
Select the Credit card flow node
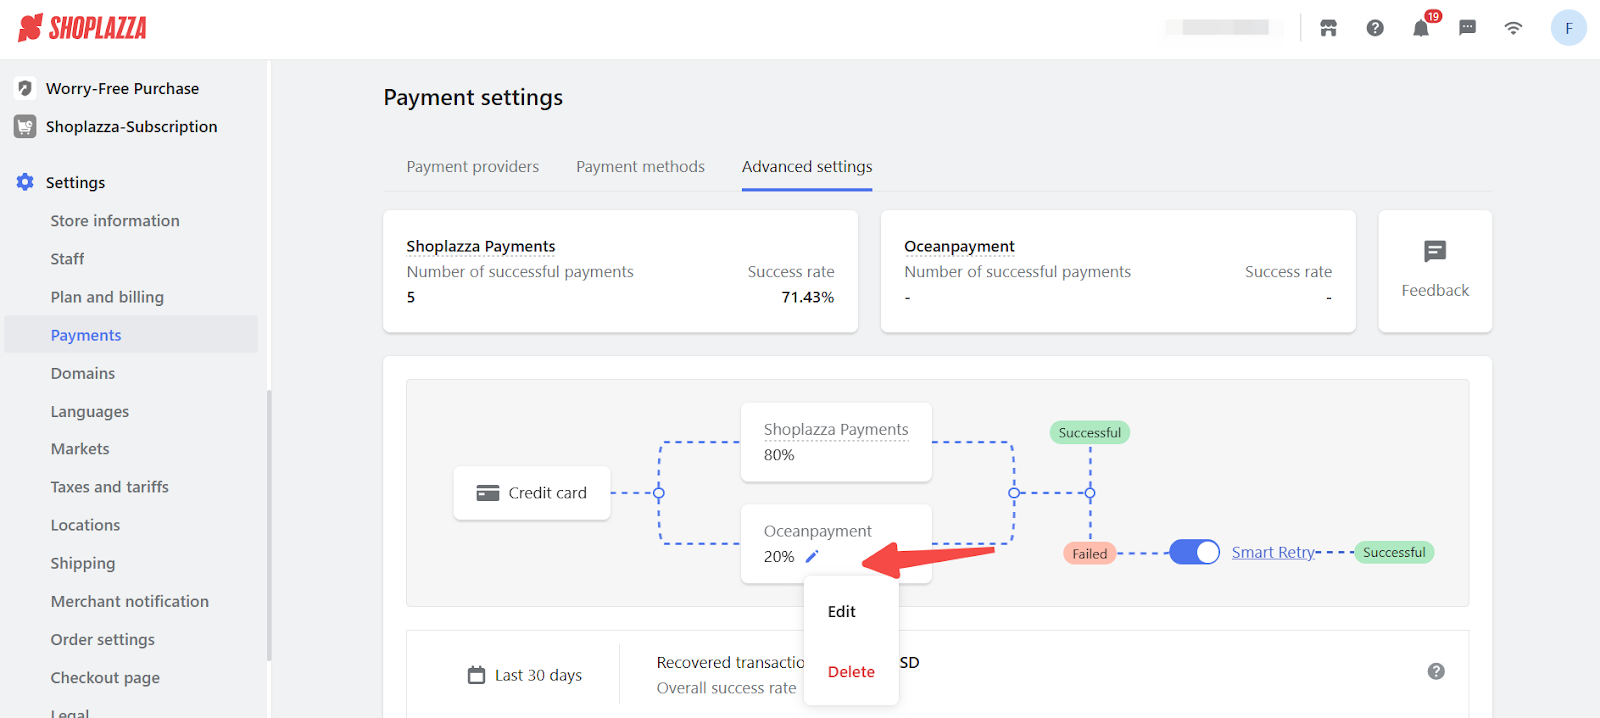(532, 493)
